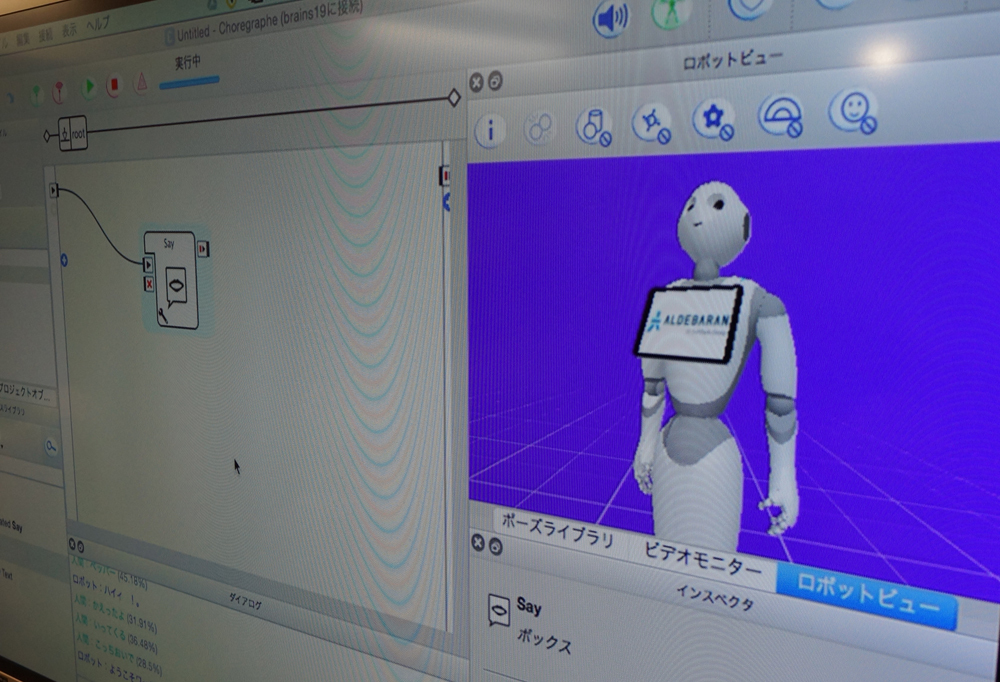Click the red Stop behavior button

click(113, 86)
